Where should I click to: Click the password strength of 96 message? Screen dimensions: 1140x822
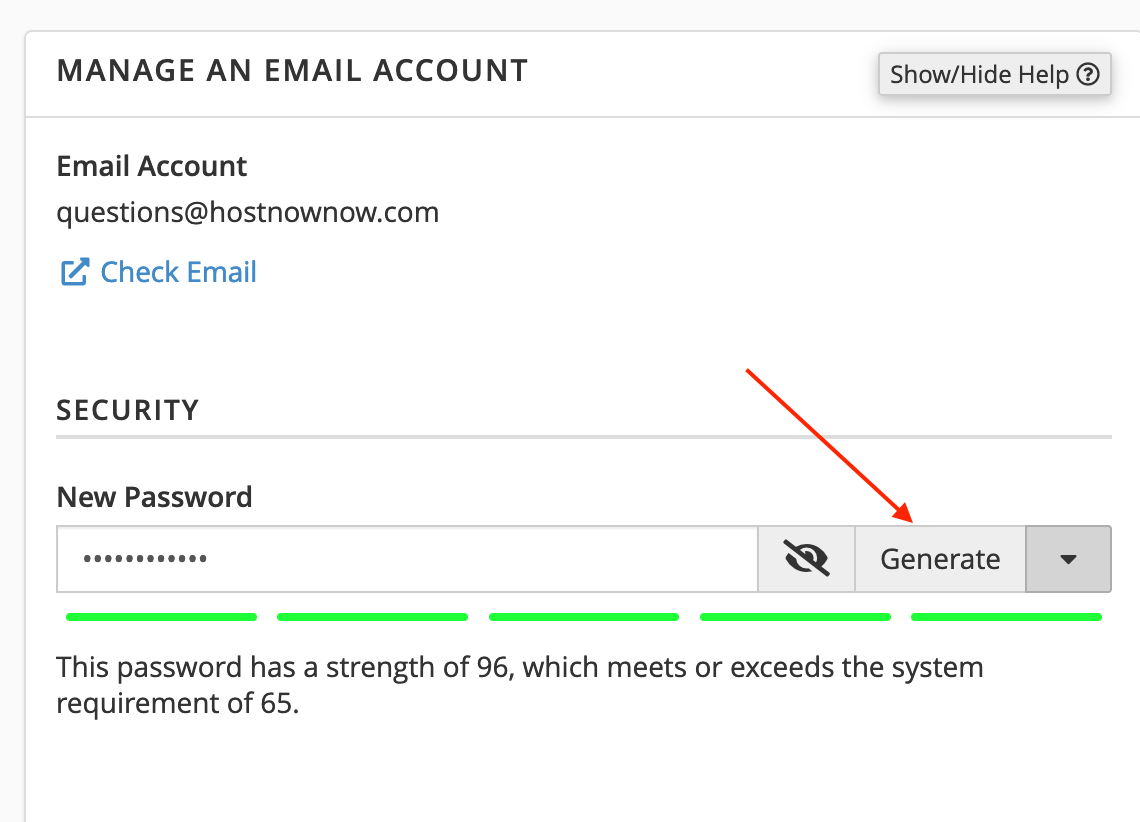click(x=520, y=685)
